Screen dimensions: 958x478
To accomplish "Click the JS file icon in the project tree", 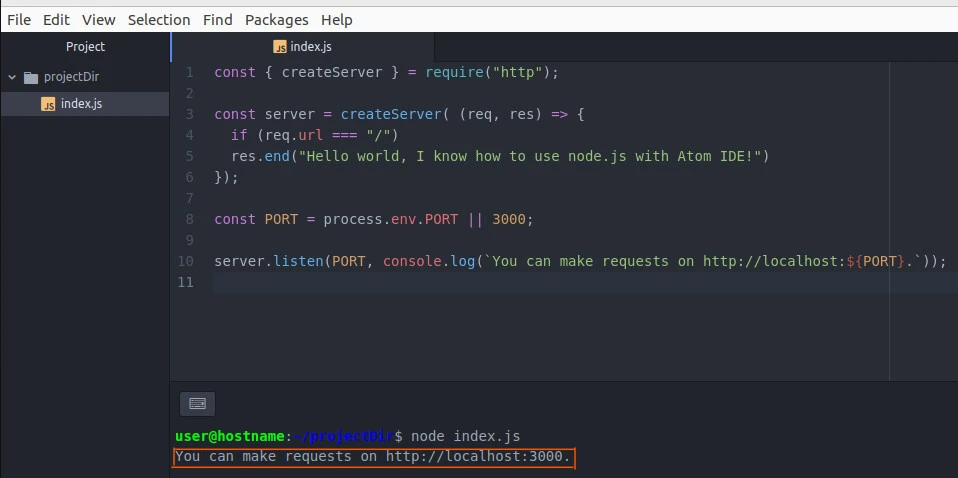I will coord(48,104).
